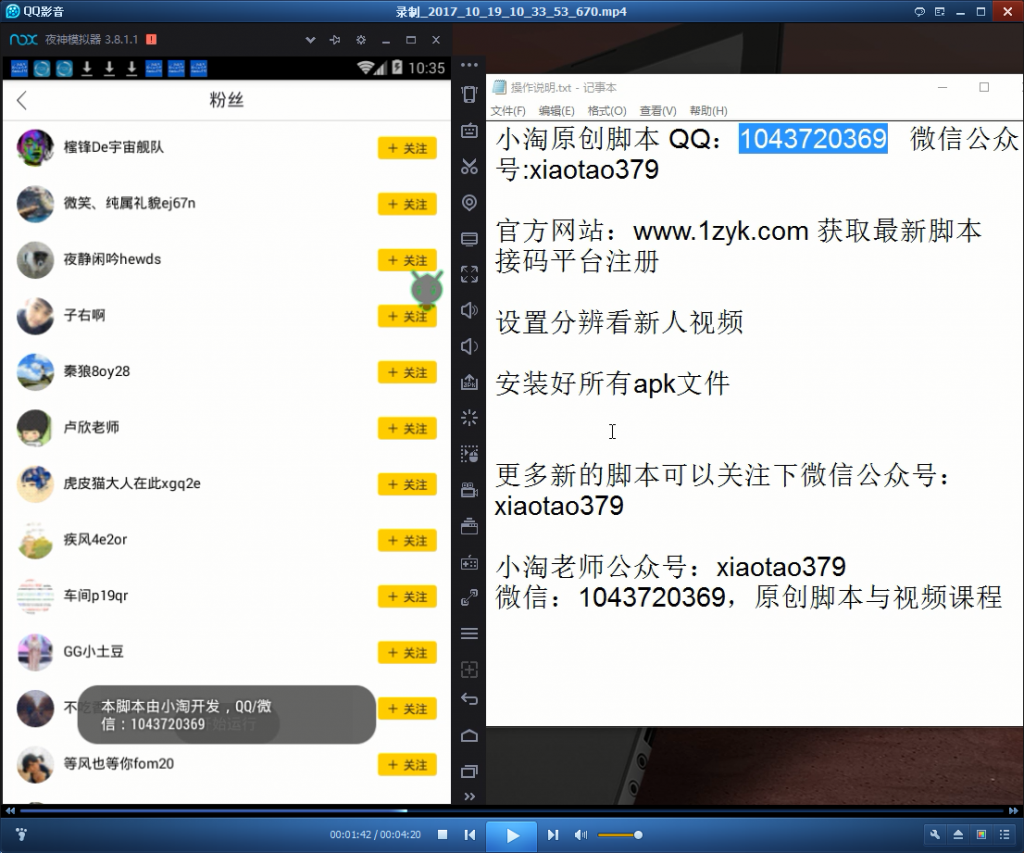
Task: Click Android back arrow in Nox sidebar
Action: click(x=469, y=700)
